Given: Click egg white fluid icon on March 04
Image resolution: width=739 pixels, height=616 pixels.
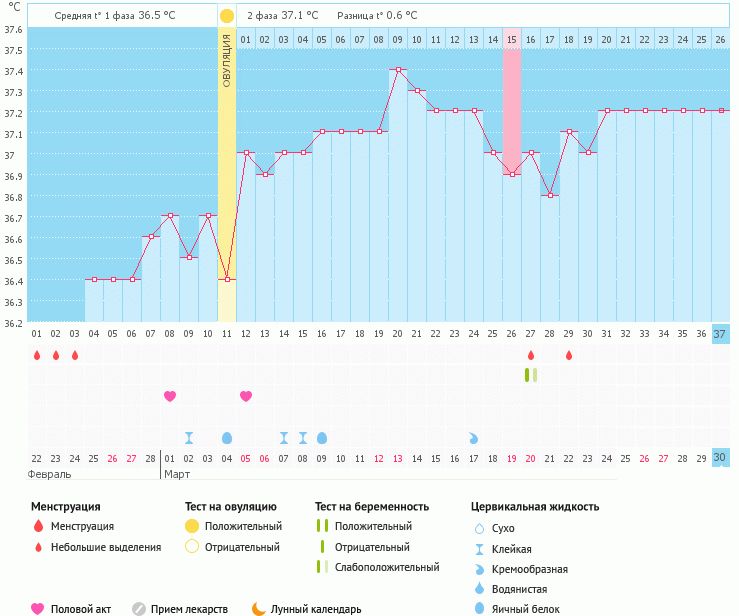Looking at the screenshot, I should 227,438.
